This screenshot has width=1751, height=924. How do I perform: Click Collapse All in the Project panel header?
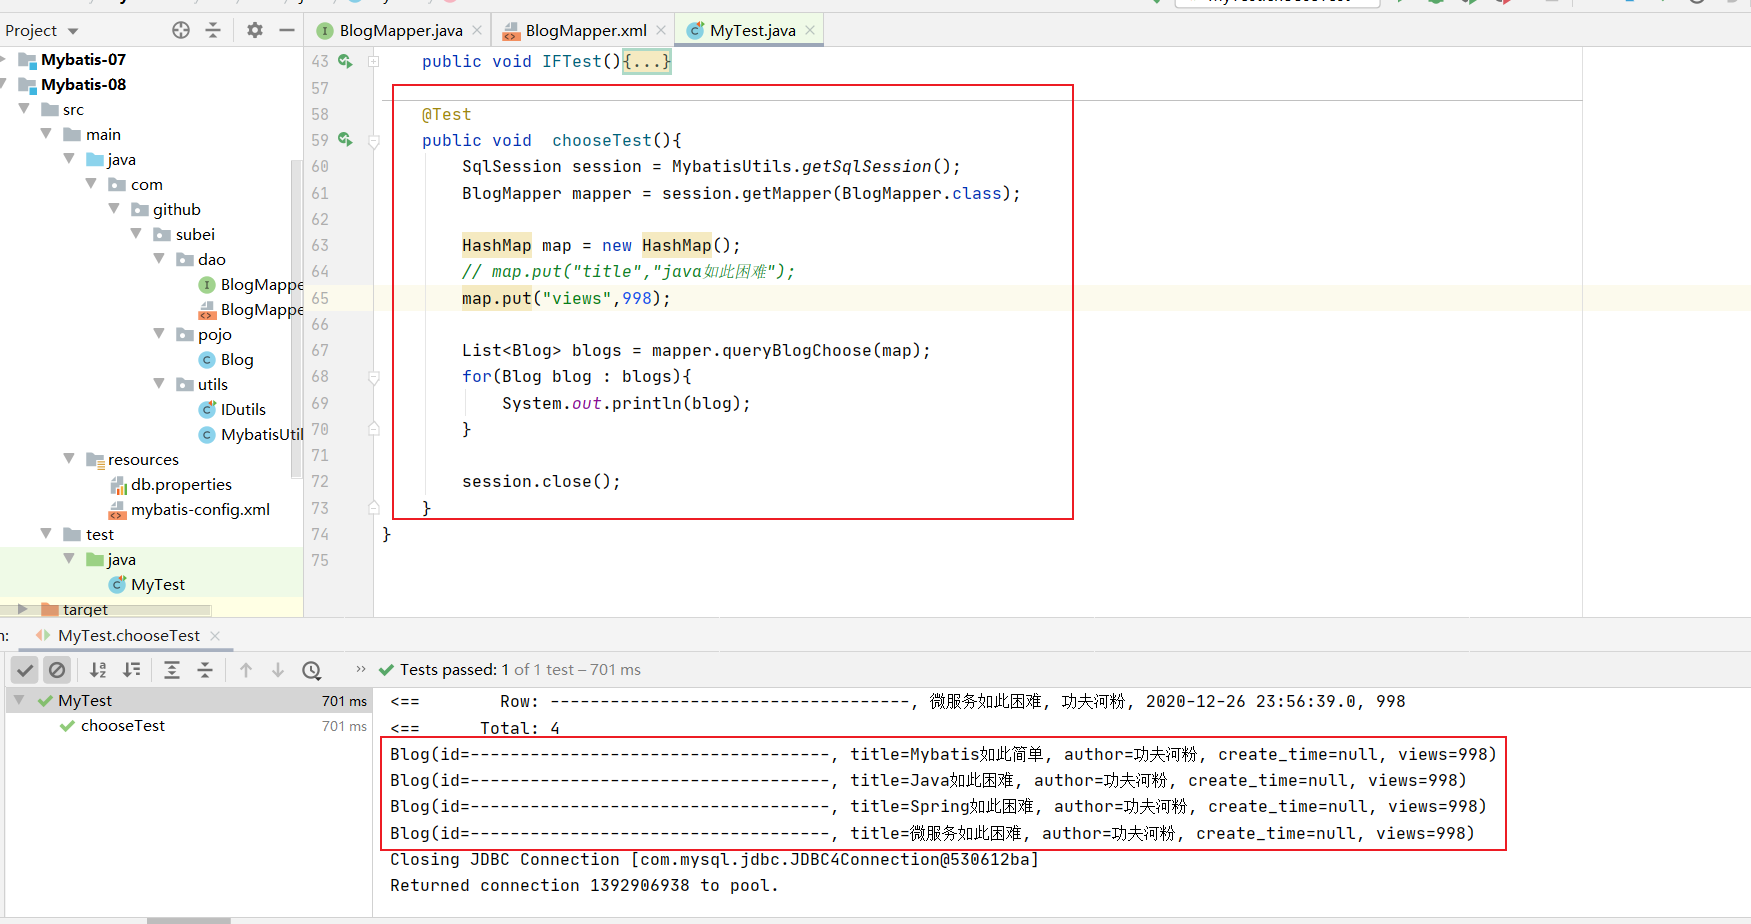coord(213,30)
